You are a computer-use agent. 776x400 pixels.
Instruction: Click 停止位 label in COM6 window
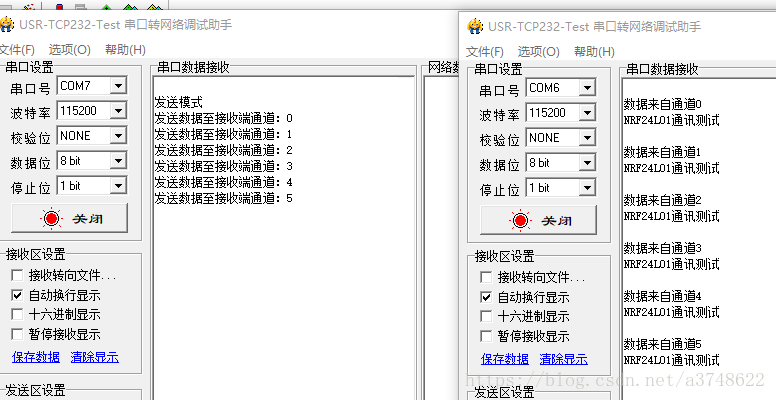(500, 190)
